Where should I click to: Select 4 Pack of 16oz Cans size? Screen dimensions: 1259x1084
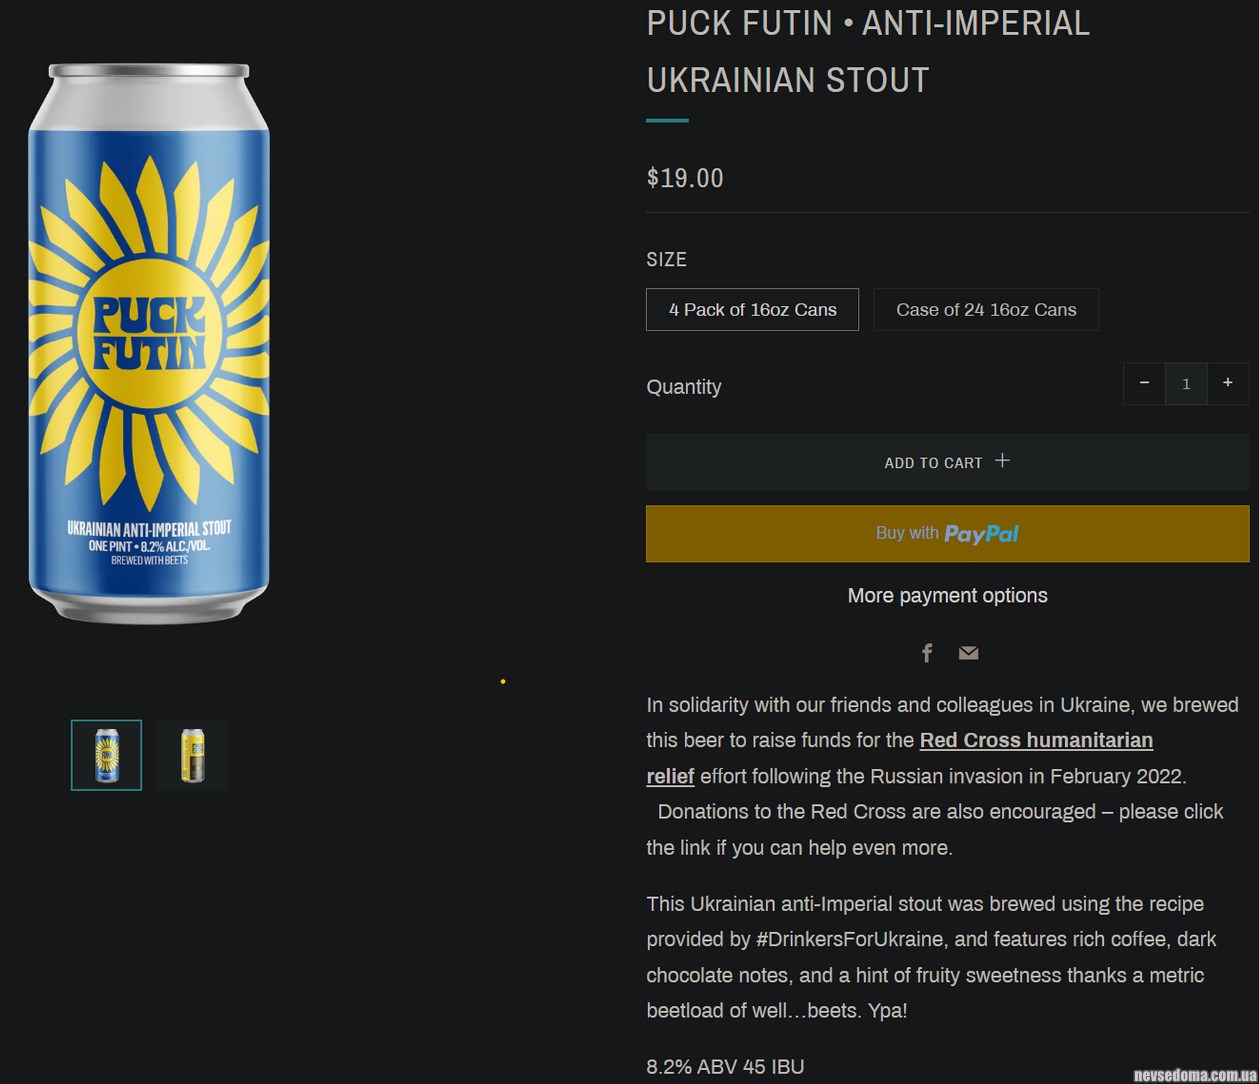click(752, 310)
